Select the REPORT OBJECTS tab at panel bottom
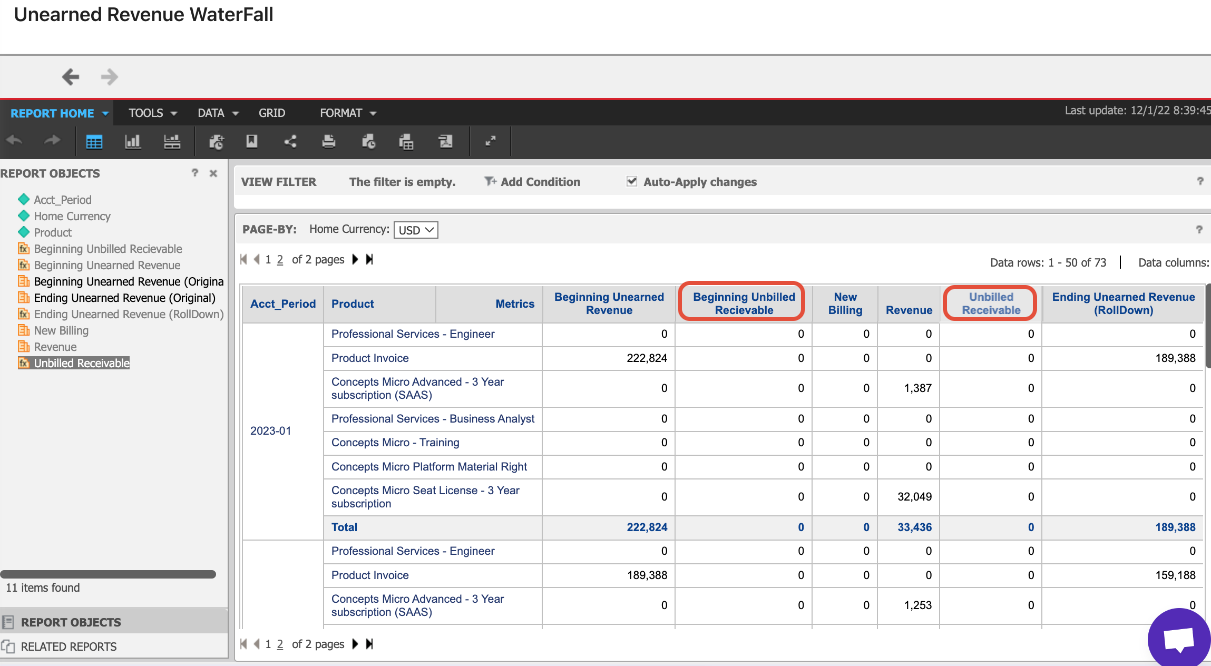 114,622
